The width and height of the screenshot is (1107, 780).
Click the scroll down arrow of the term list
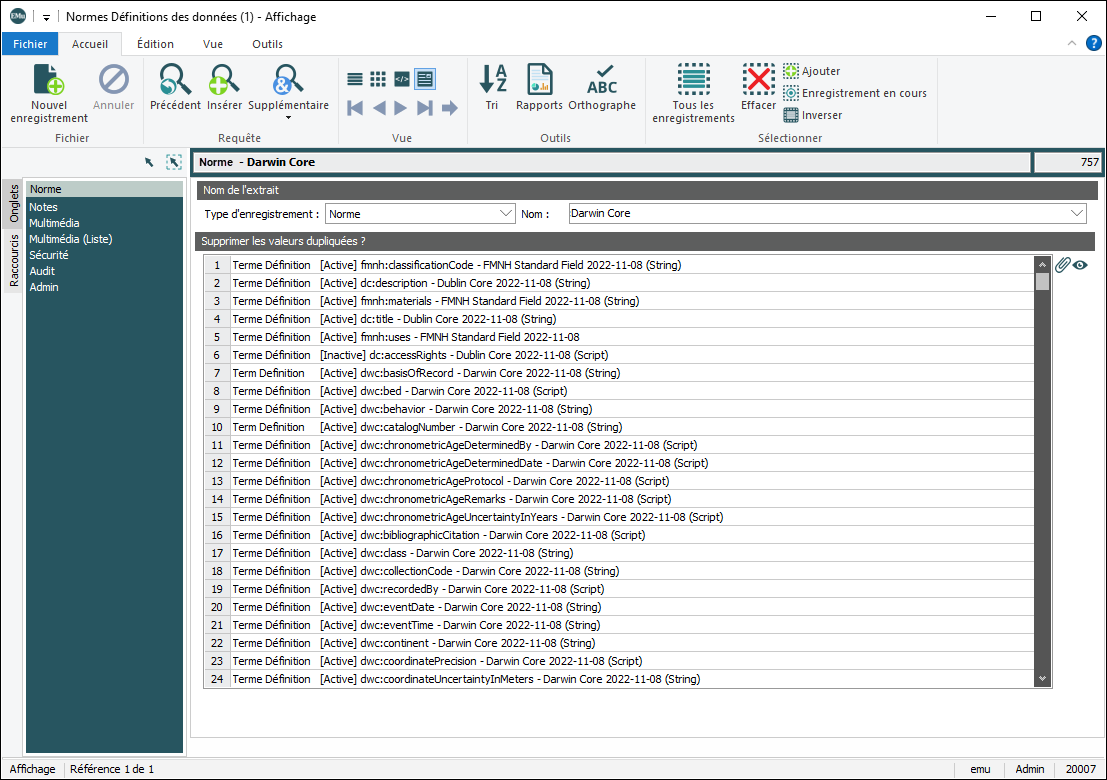tap(1043, 679)
